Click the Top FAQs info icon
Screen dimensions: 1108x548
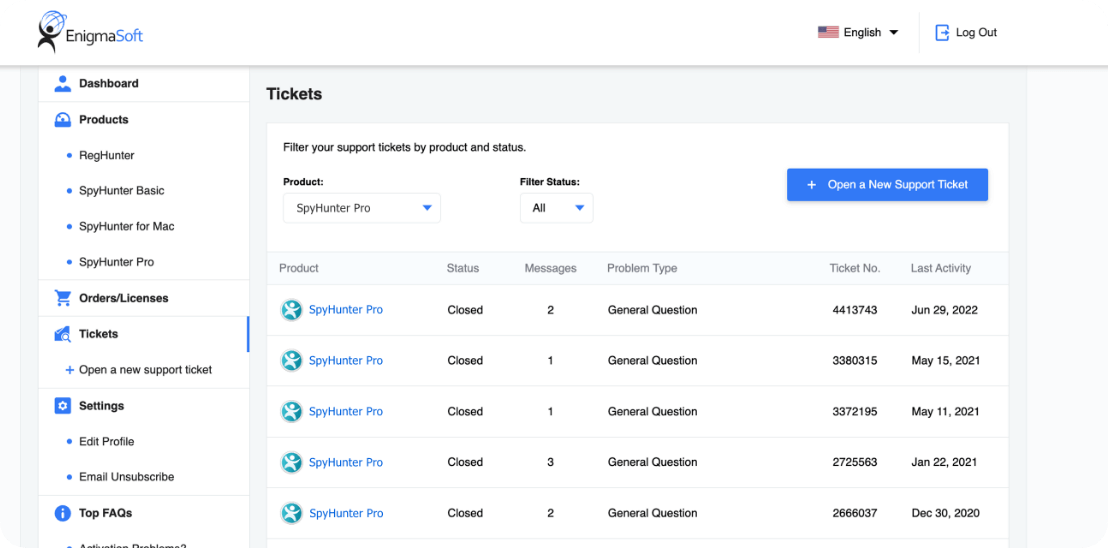click(x=63, y=513)
